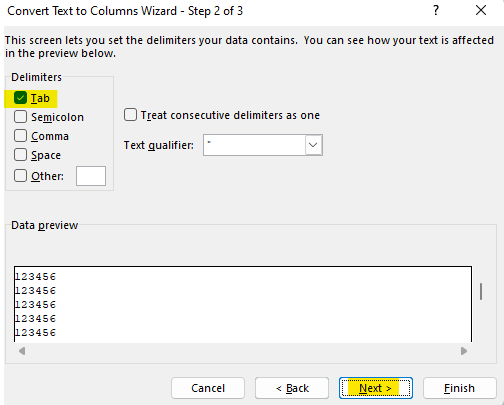The height and width of the screenshot is (405, 504).
Task: Click the left arrow of horizontal preview scrollbar
Action: point(22,351)
